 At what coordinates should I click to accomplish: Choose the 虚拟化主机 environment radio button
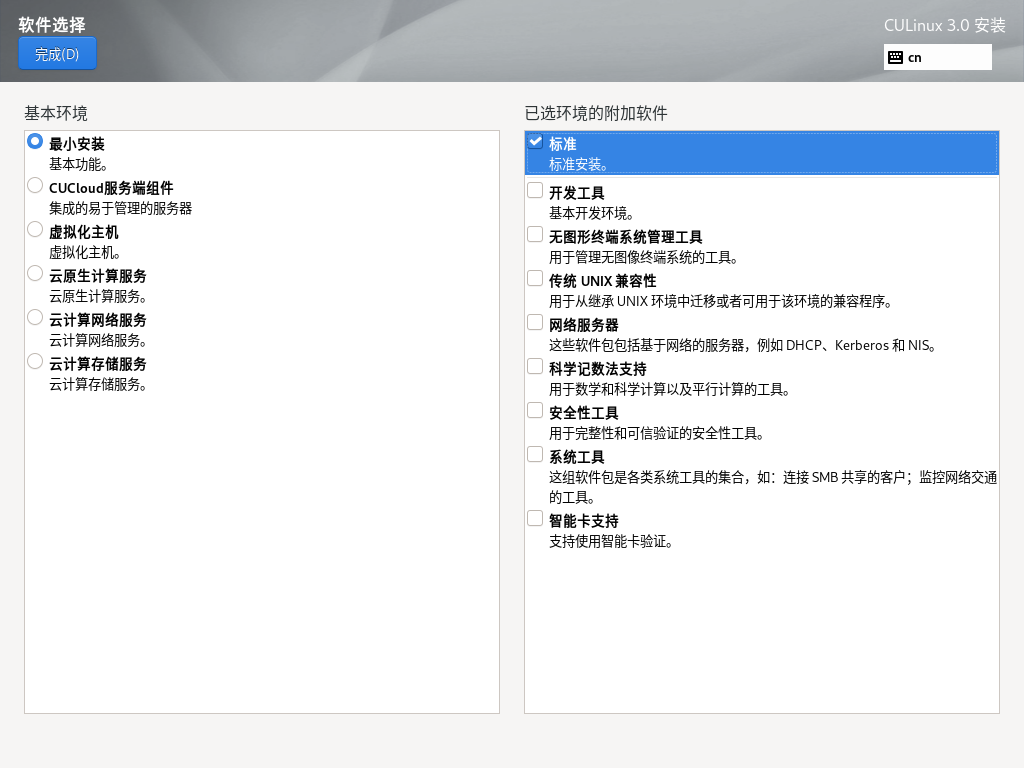click(35, 229)
